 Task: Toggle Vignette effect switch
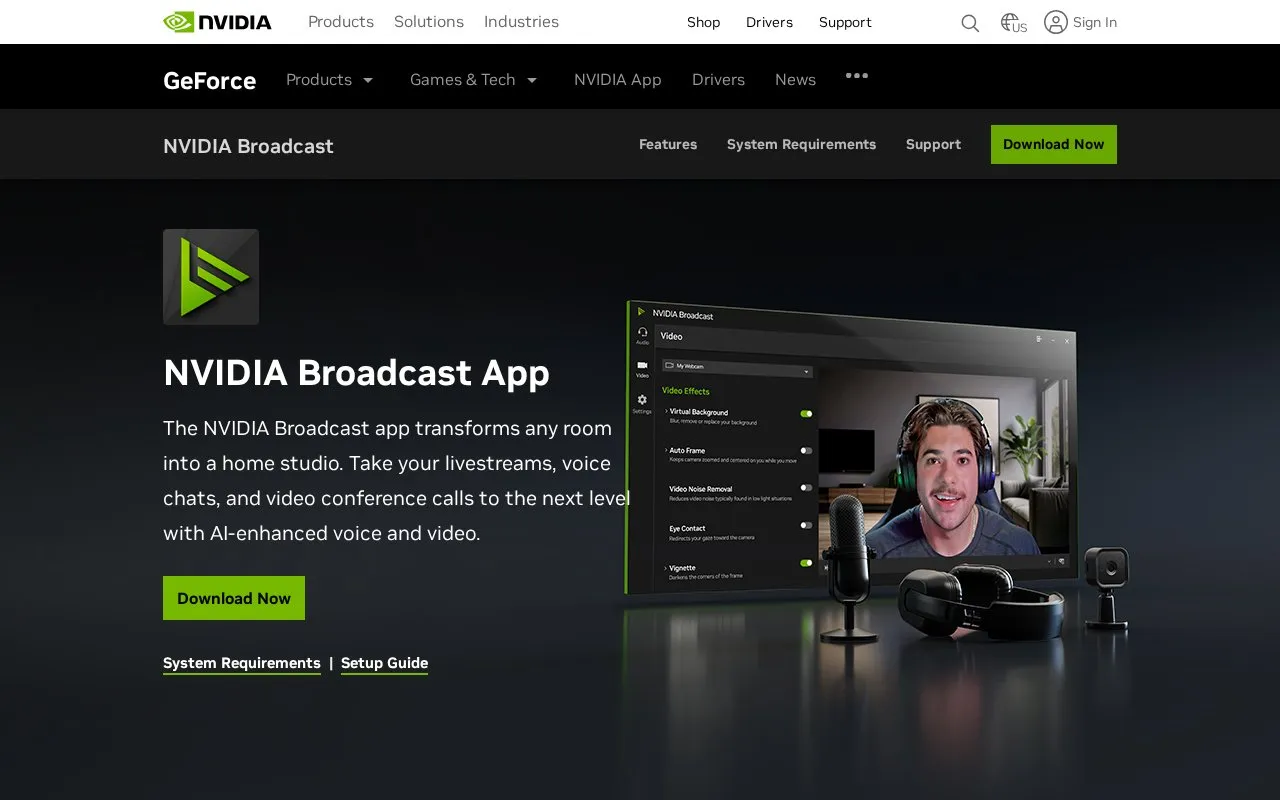click(x=806, y=563)
